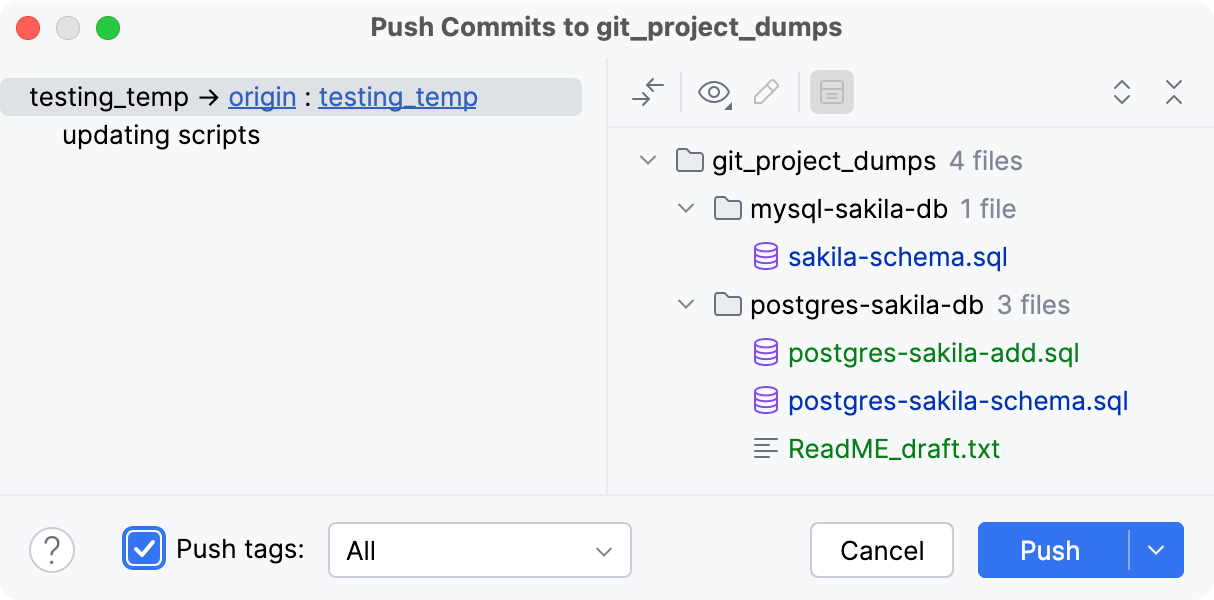Image resolution: width=1214 pixels, height=600 pixels.
Task: Open the diff preview eye icon
Action: click(714, 92)
